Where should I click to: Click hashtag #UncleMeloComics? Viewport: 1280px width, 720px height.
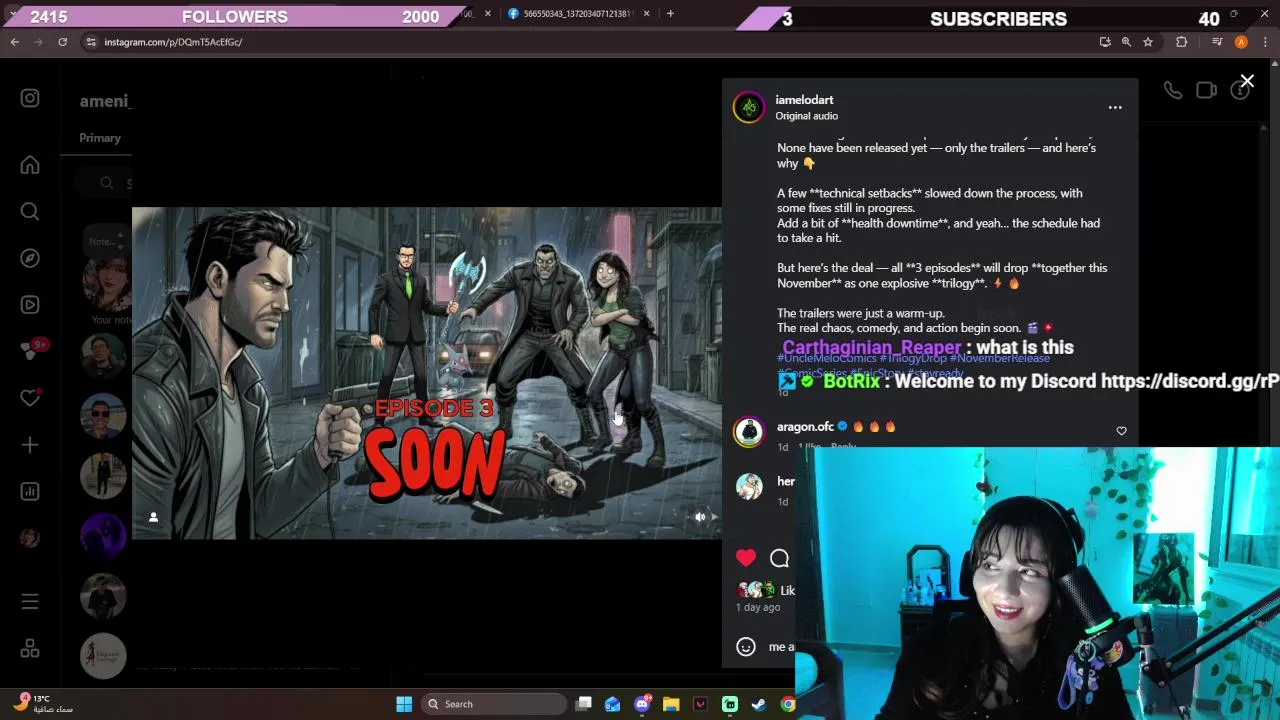point(827,359)
